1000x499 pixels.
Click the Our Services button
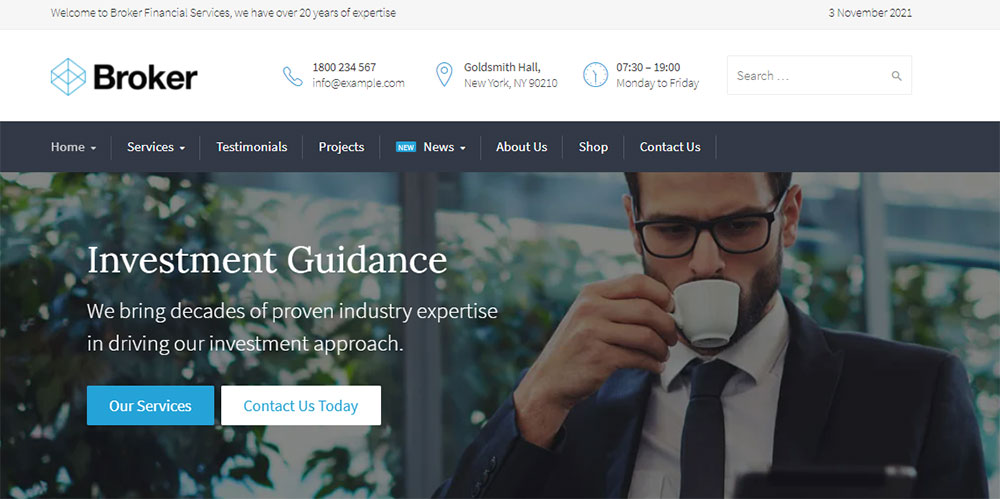tap(151, 405)
